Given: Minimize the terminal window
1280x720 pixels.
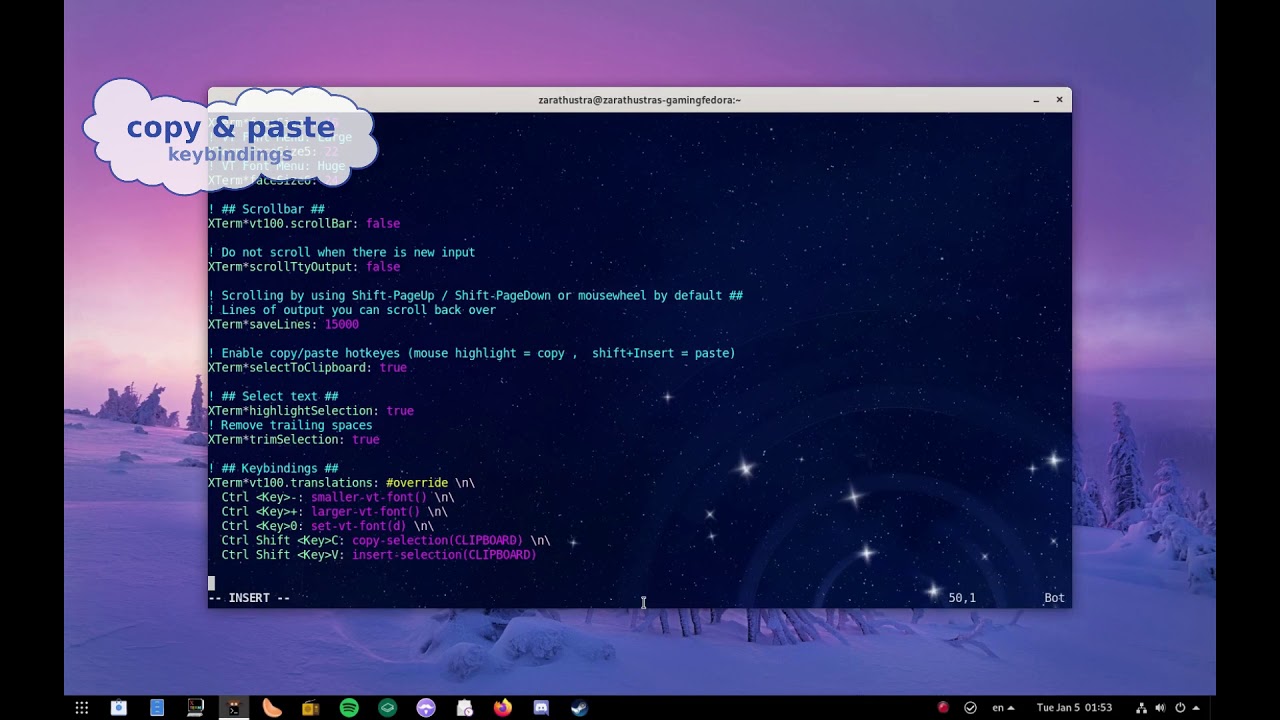Looking at the screenshot, I should click(1036, 100).
